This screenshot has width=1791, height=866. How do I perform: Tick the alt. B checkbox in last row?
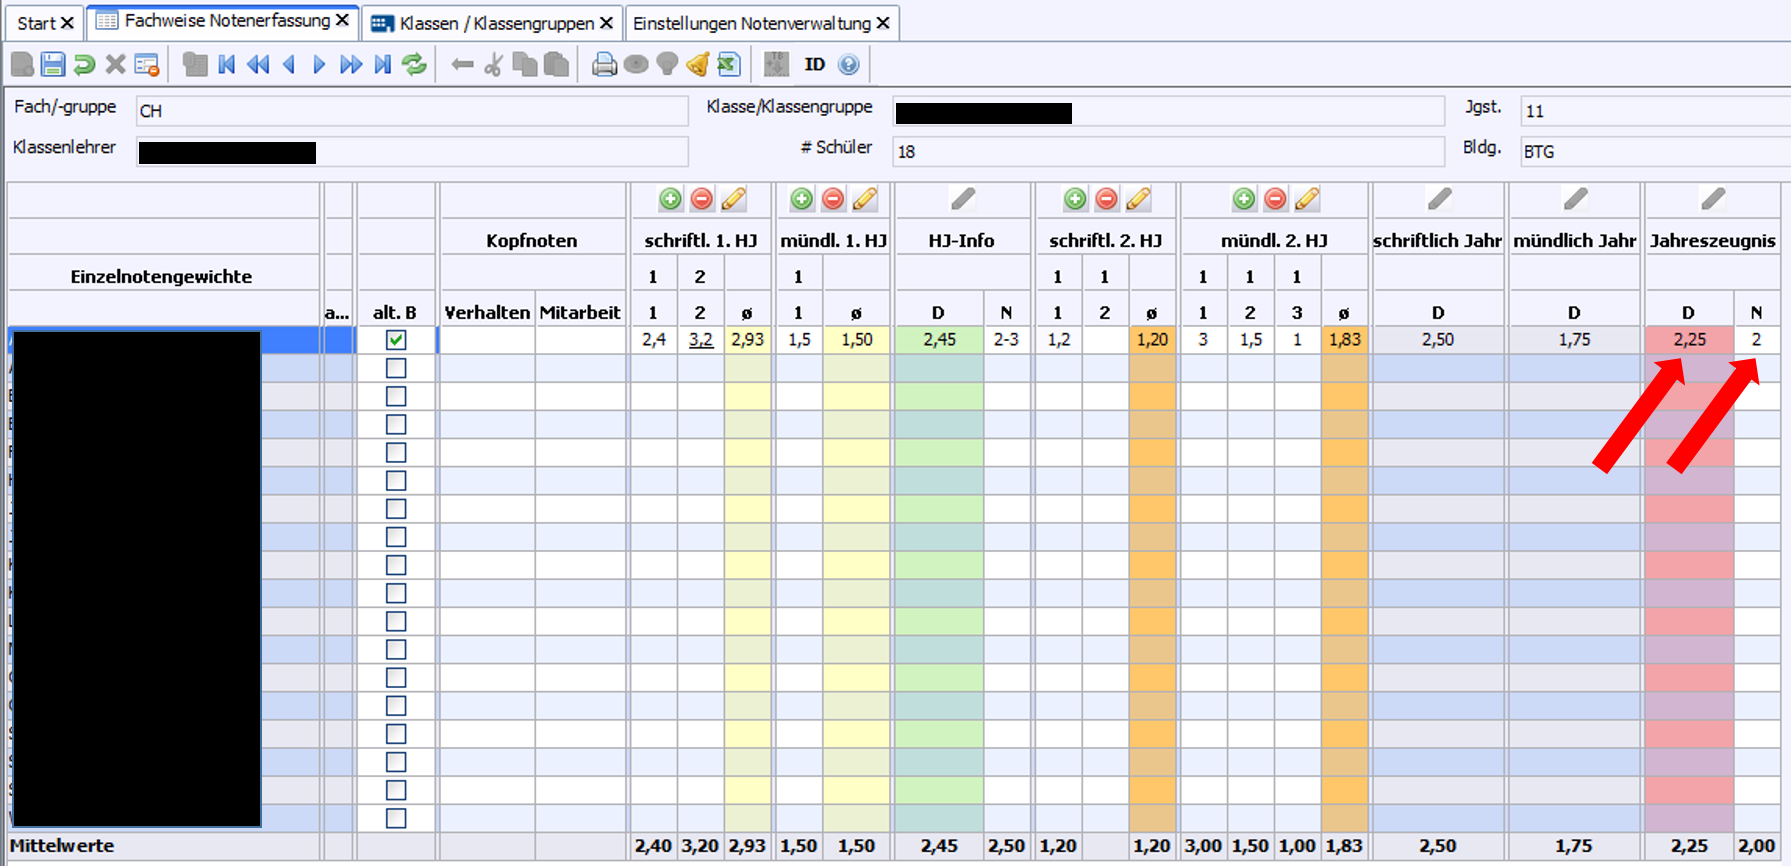[396, 818]
